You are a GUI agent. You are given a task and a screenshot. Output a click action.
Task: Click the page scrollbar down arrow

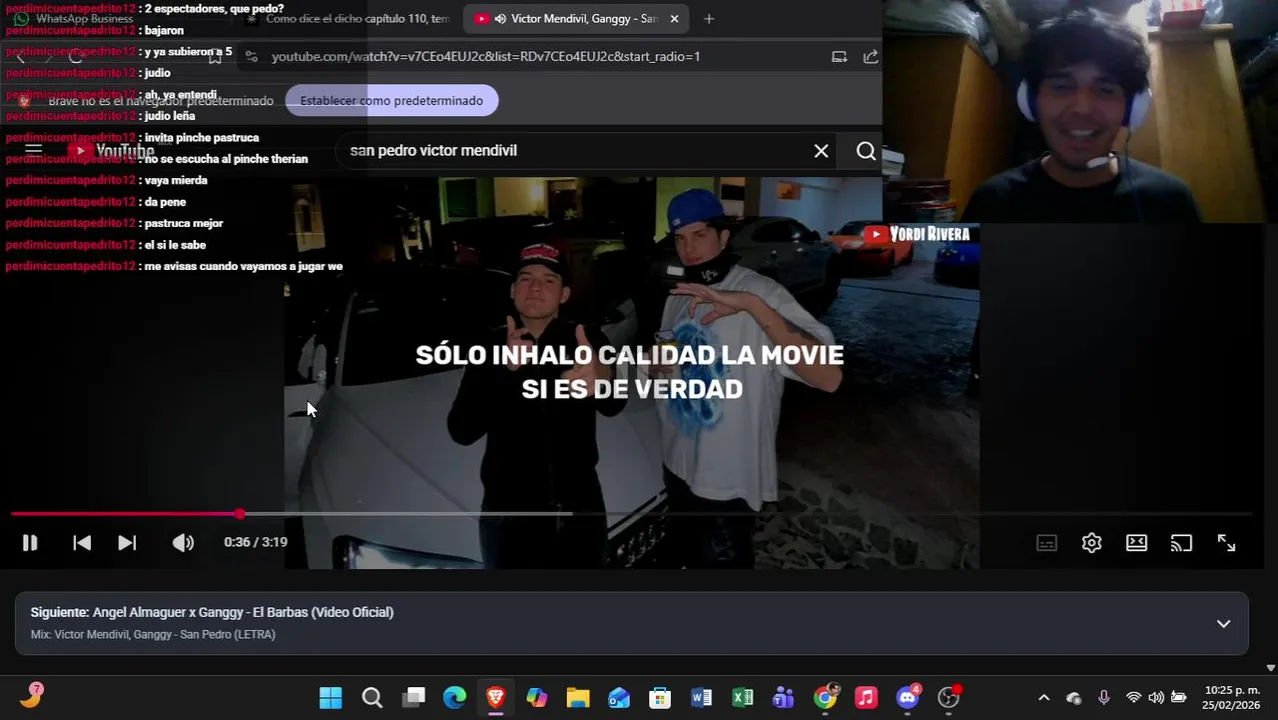tap(1271, 667)
